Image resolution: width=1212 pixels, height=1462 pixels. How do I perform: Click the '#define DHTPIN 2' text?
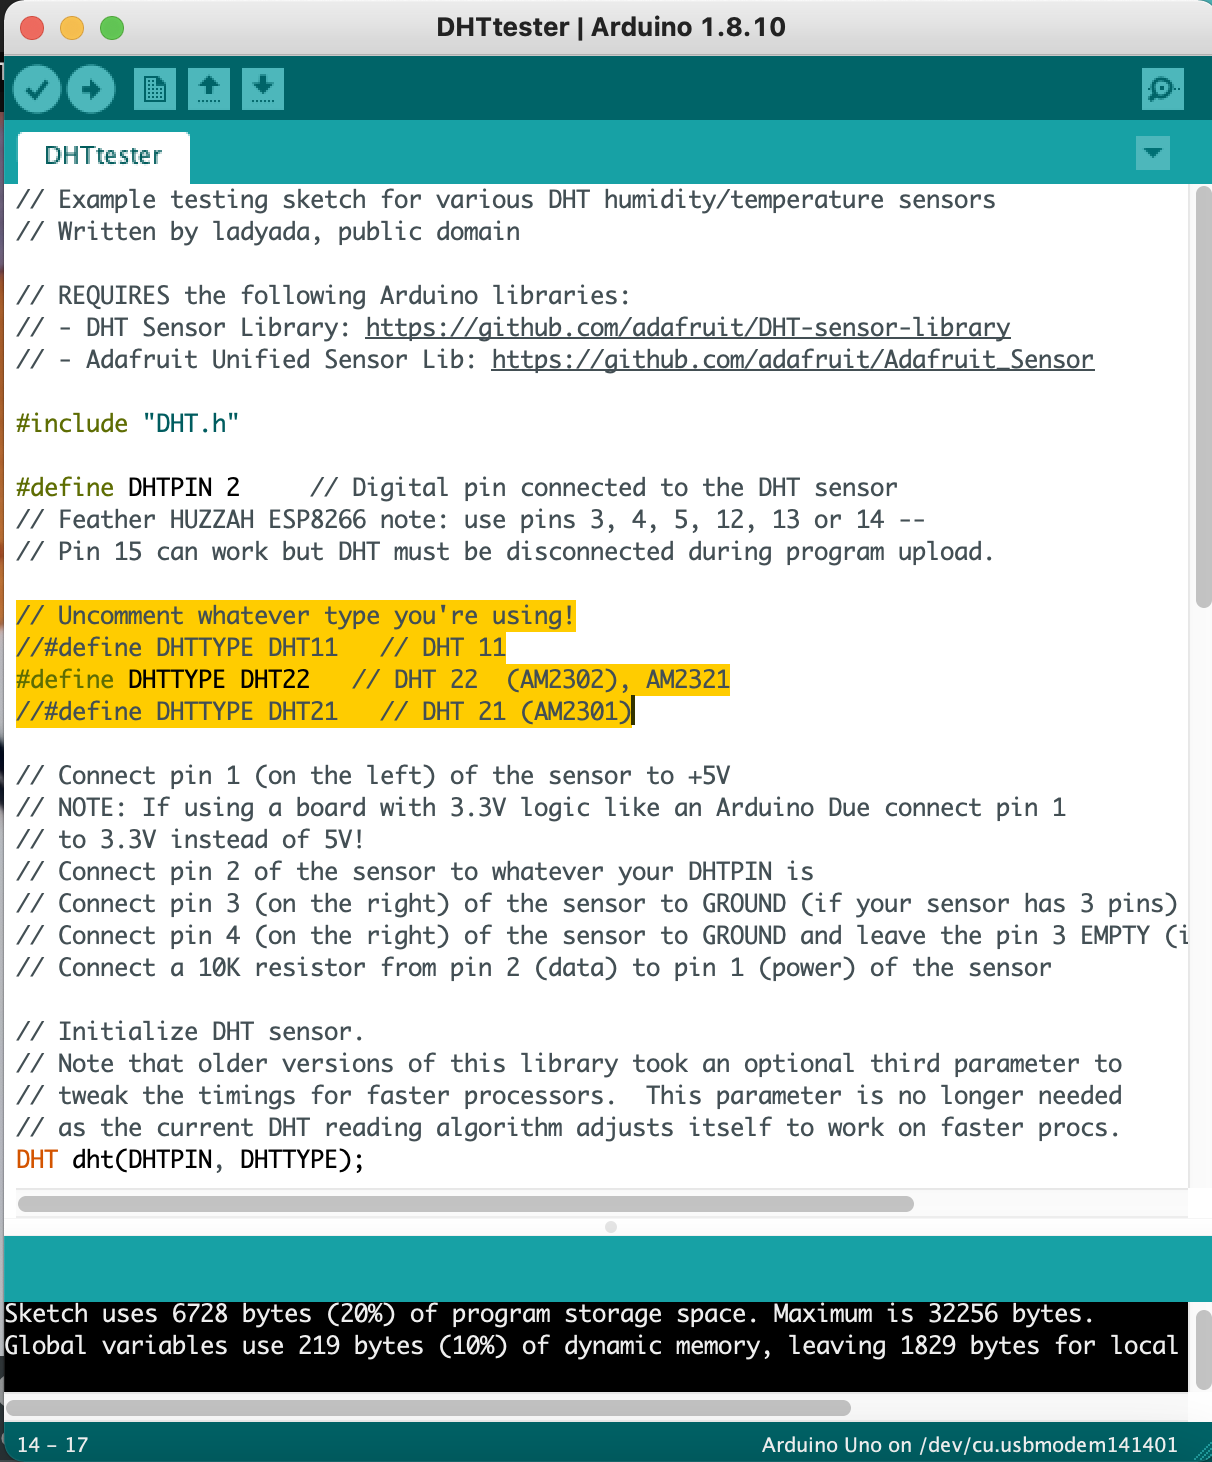[128, 488]
